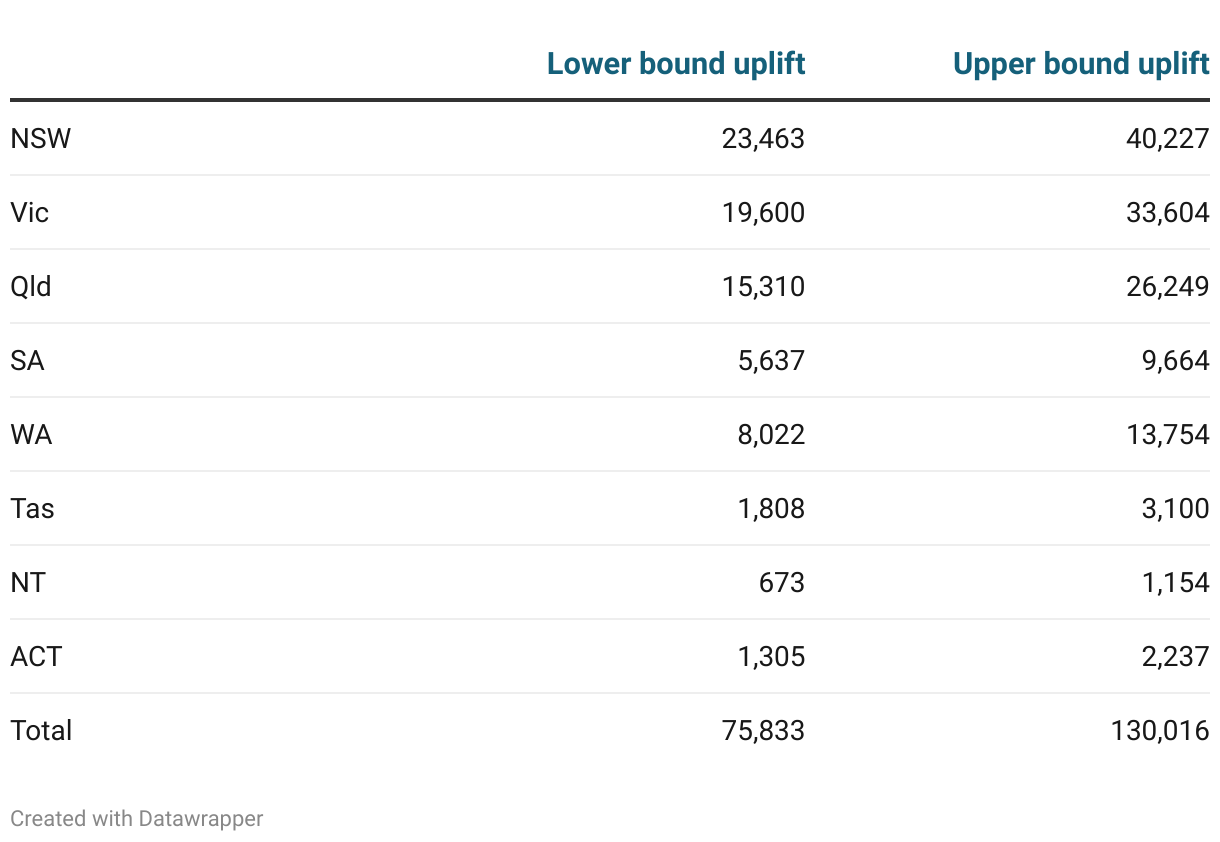Click Qld lower bound value 15,310
The height and width of the screenshot is (842, 1220).
(x=763, y=286)
